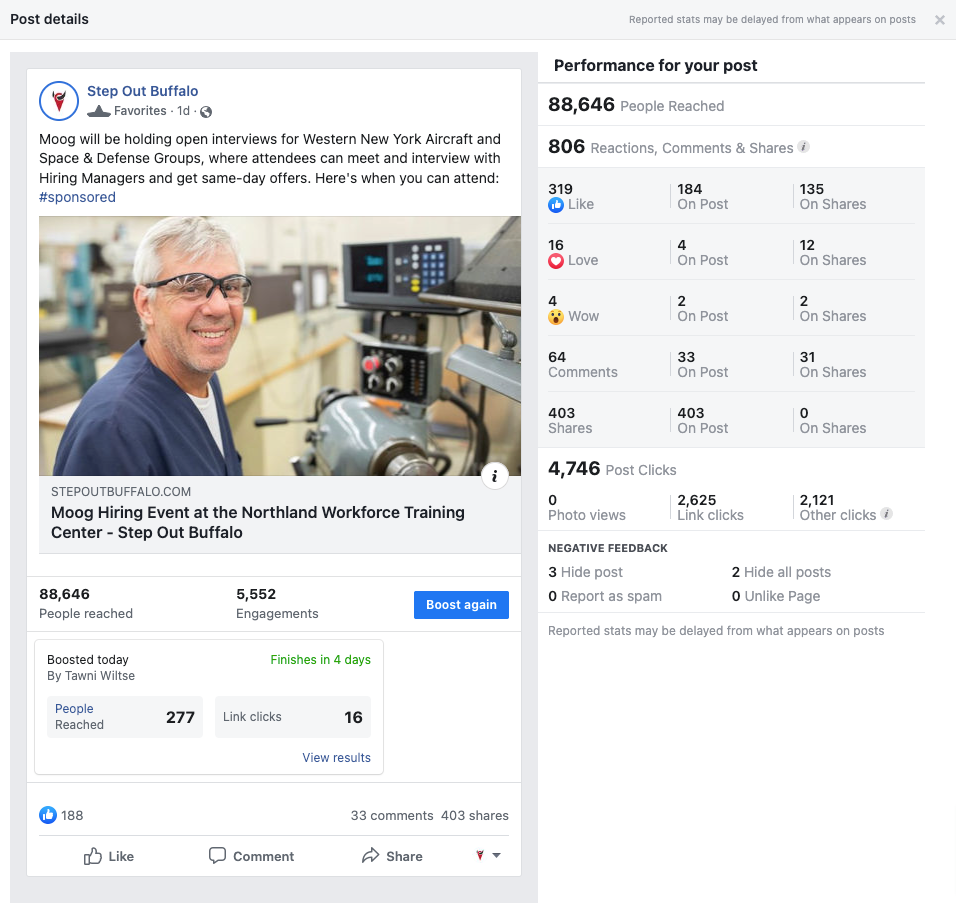Open the machinist photo link preview
The image size is (956, 913).
(280, 346)
